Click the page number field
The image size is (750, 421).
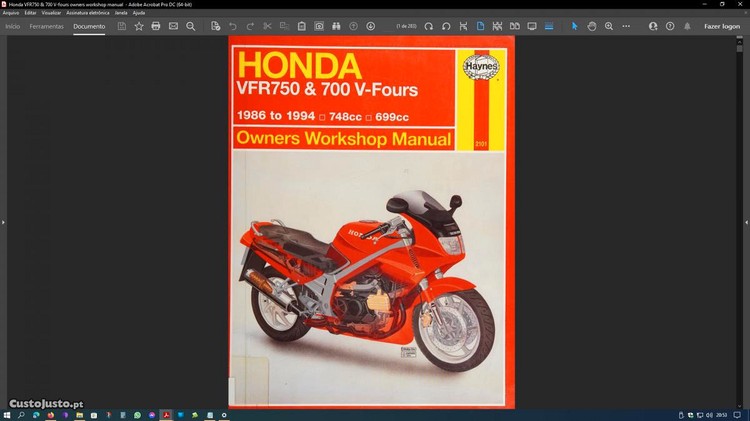click(x=405, y=26)
